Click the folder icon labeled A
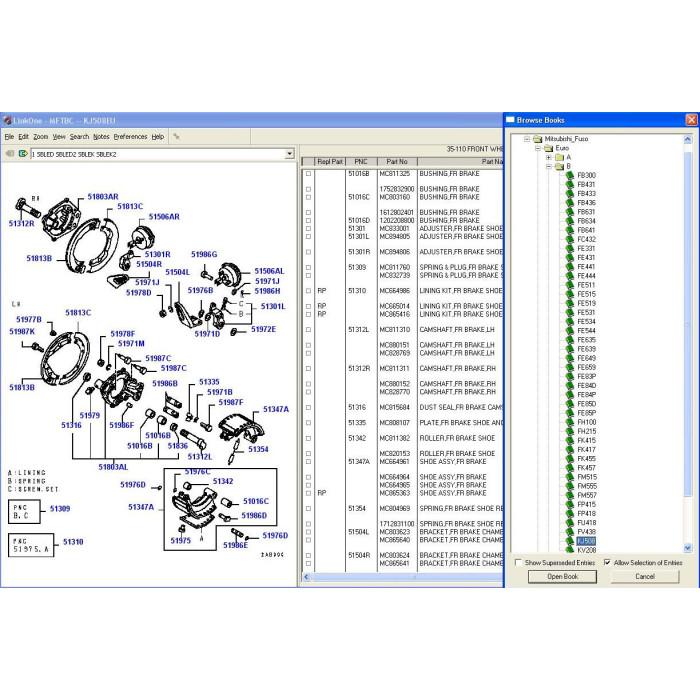 [559, 158]
